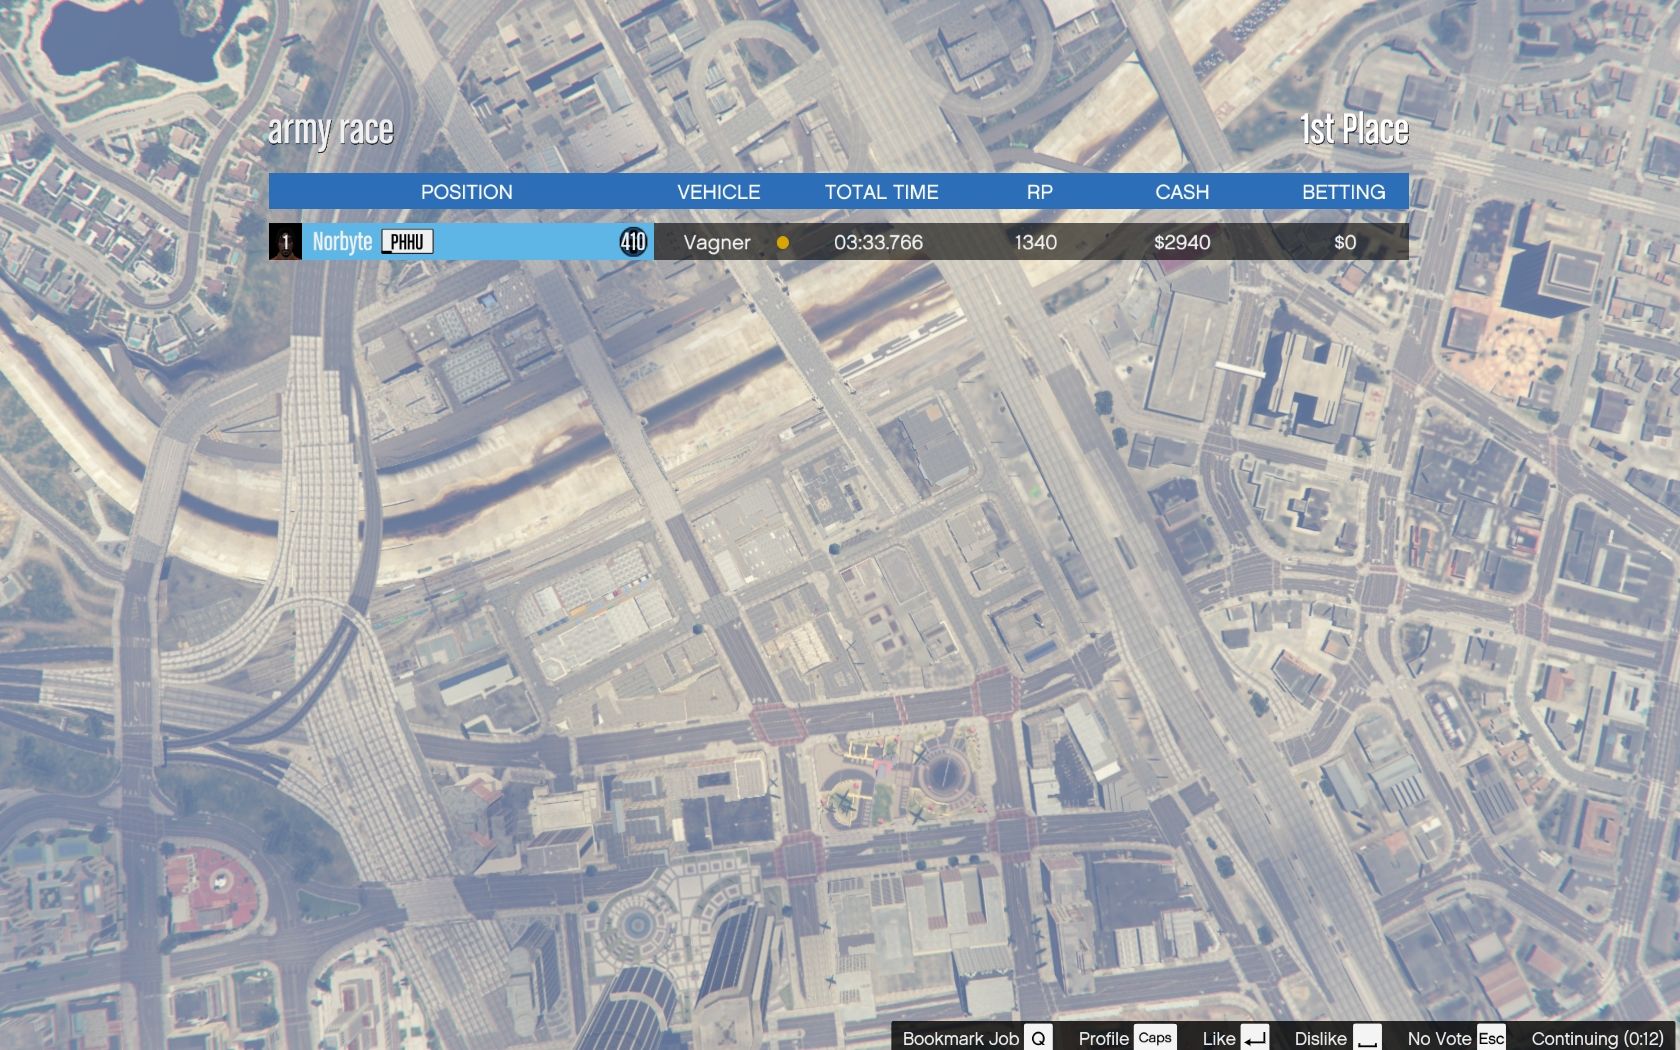The height and width of the screenshot is (1050, 1680).
Task: Click the CASH column header
Action: [x=1182, y=192]
